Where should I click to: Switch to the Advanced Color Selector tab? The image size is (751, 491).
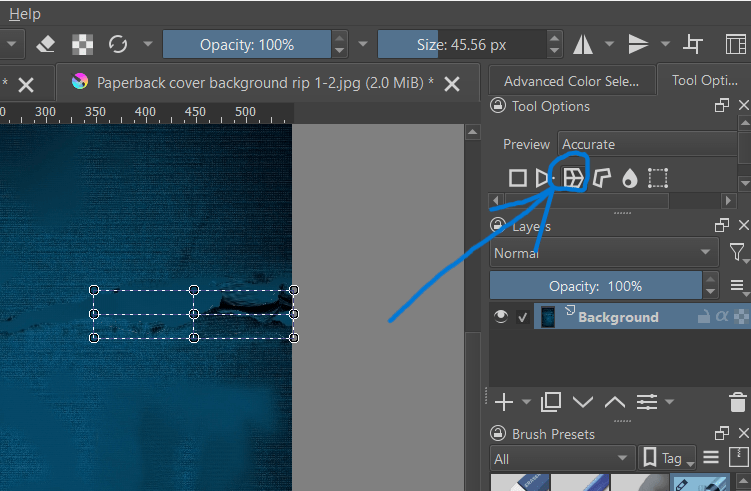click(x=569, y=81)
